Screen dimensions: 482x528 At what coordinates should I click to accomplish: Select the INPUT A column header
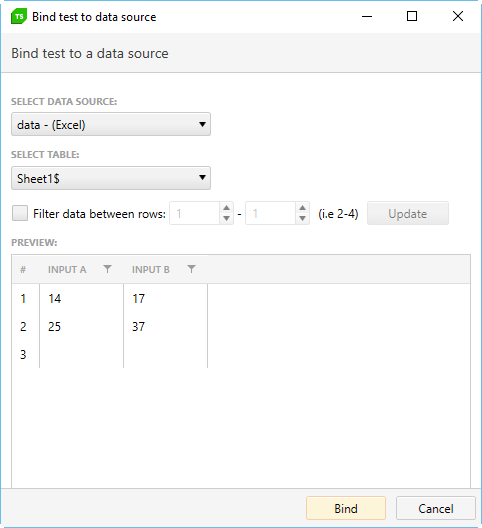[67, 269]
